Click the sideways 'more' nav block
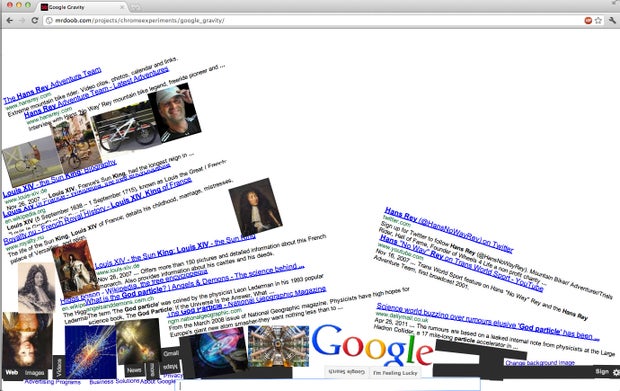 click(152, 370)
